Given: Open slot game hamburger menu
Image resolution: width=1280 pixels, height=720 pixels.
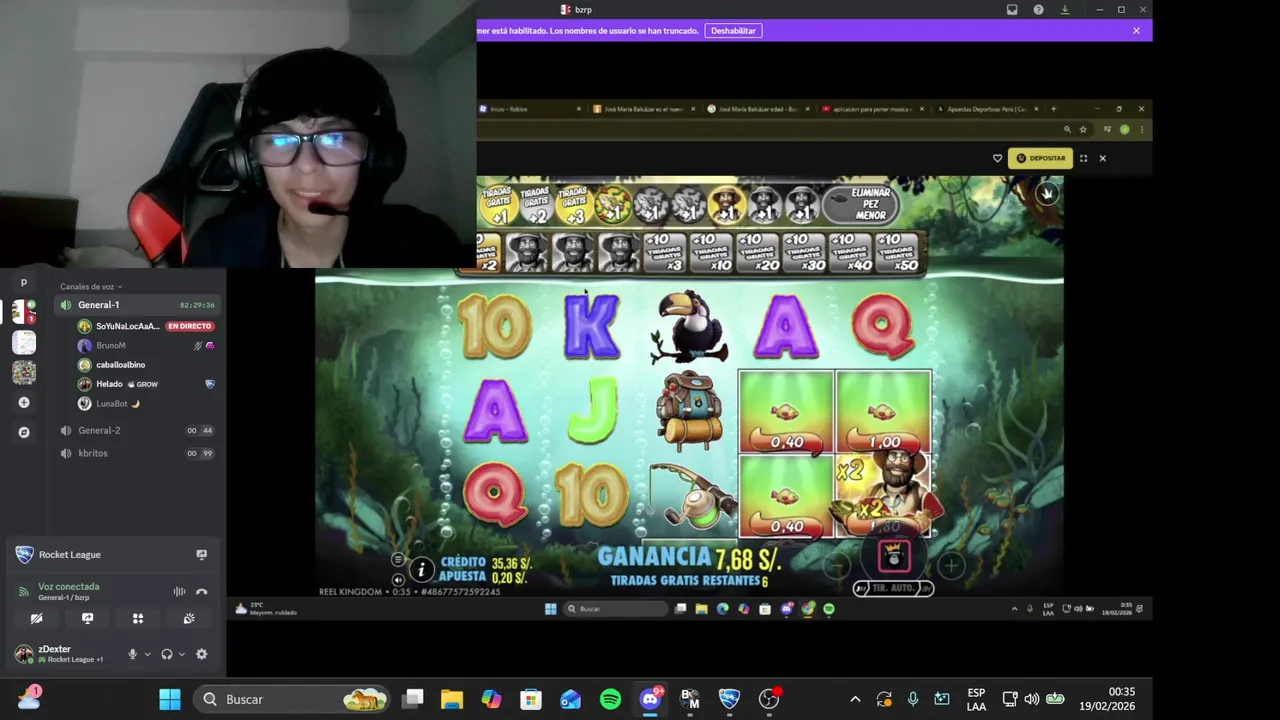Looking at the screenshot, I should click(398, 560).
